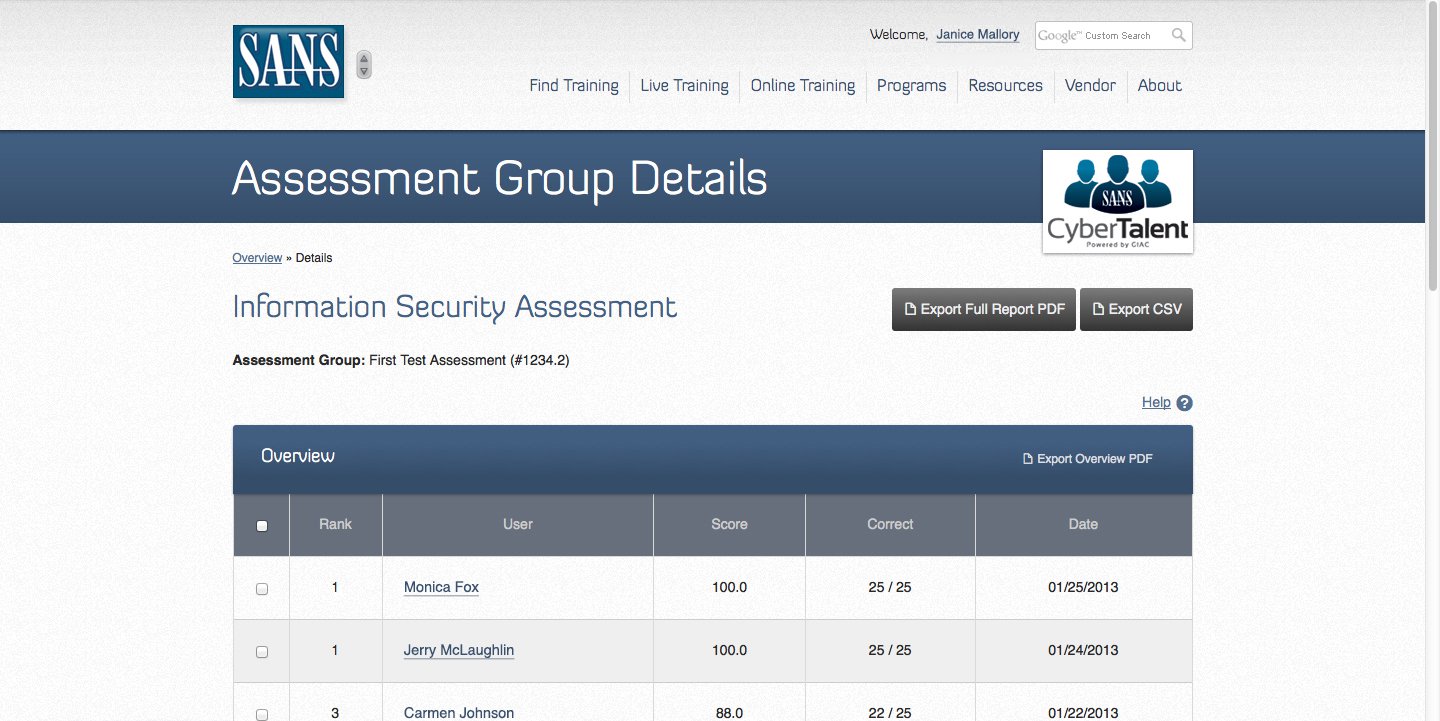
Task: Click the help question mark icon
Action: (1185, 403)
